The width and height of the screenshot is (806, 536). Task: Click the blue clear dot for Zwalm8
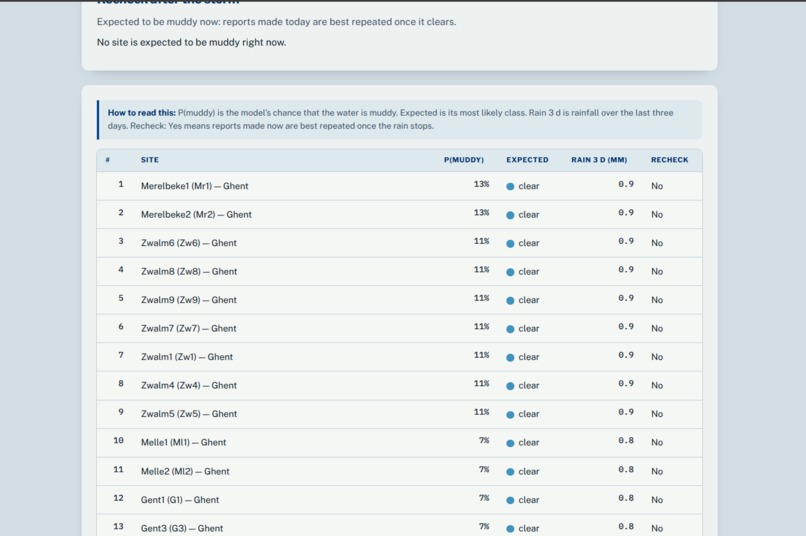[510, 272]
